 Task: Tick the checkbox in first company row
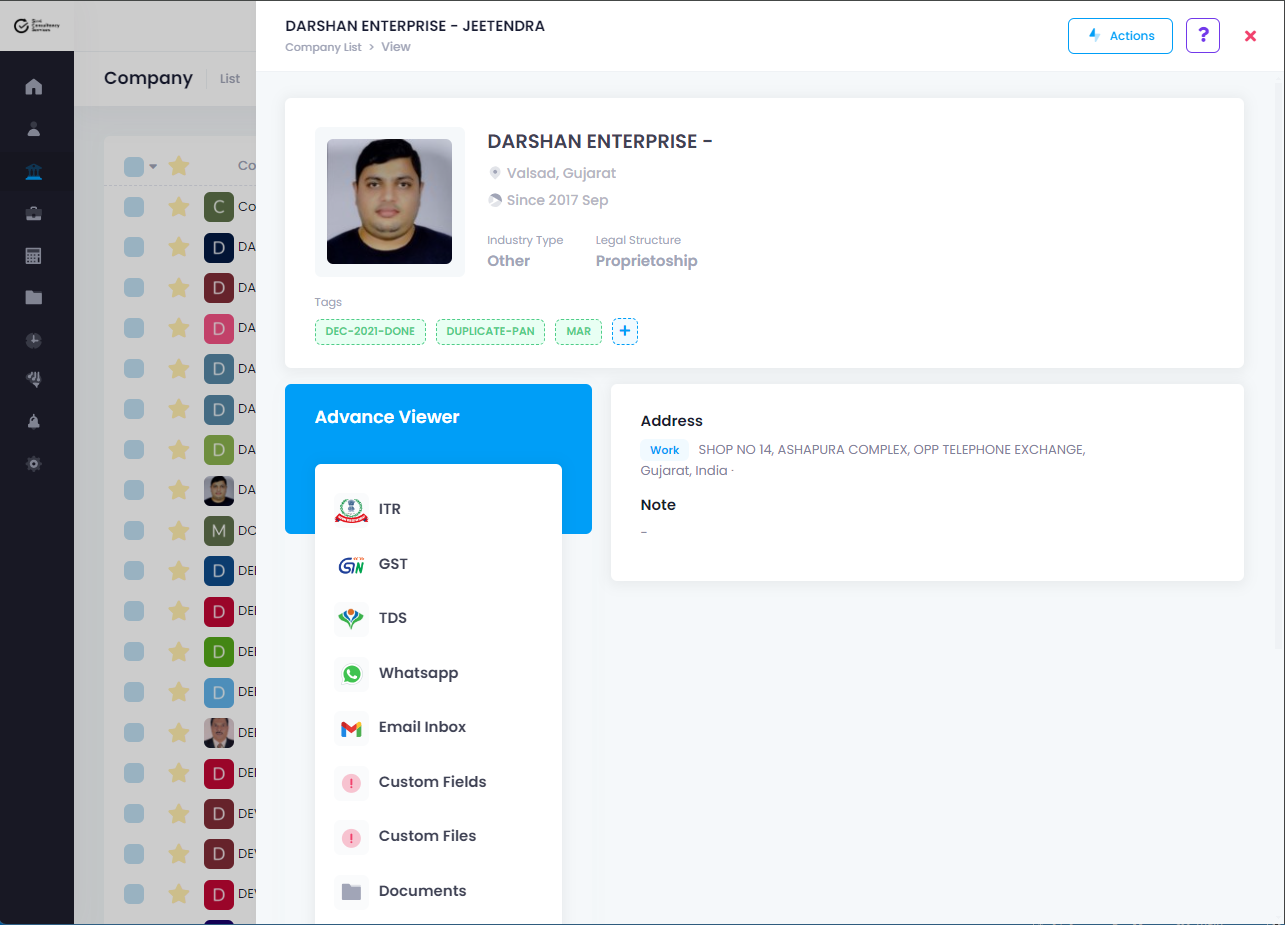pyautogui.click(x=134, y=207)
